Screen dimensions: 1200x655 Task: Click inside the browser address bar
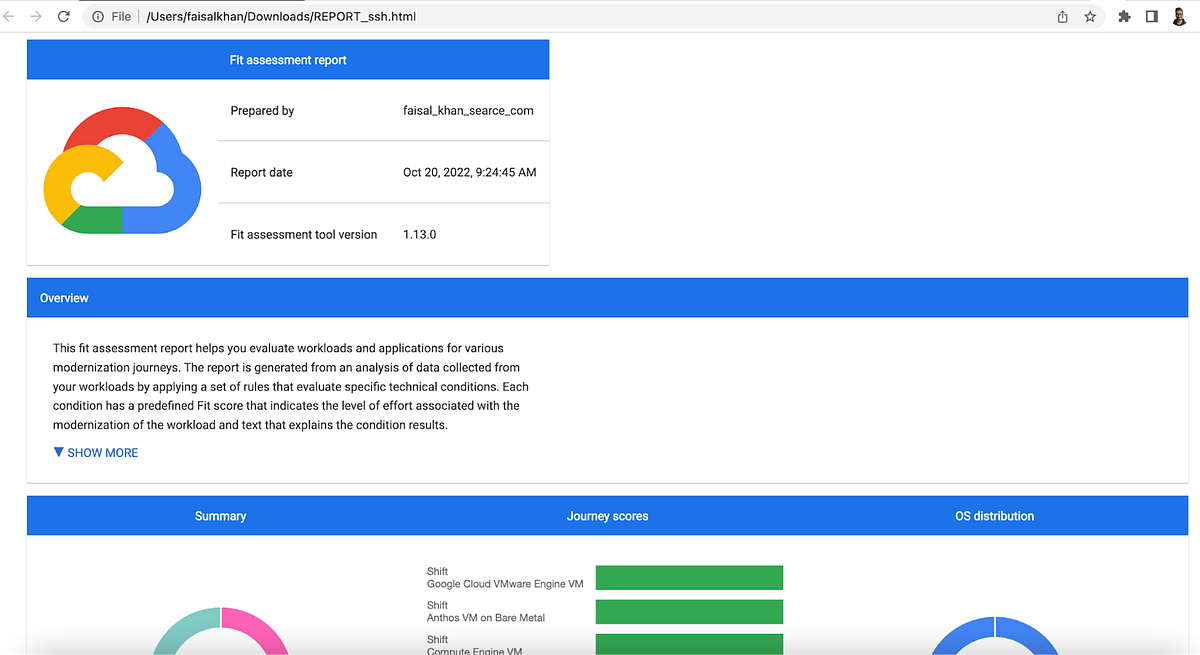tap(400, 16)
